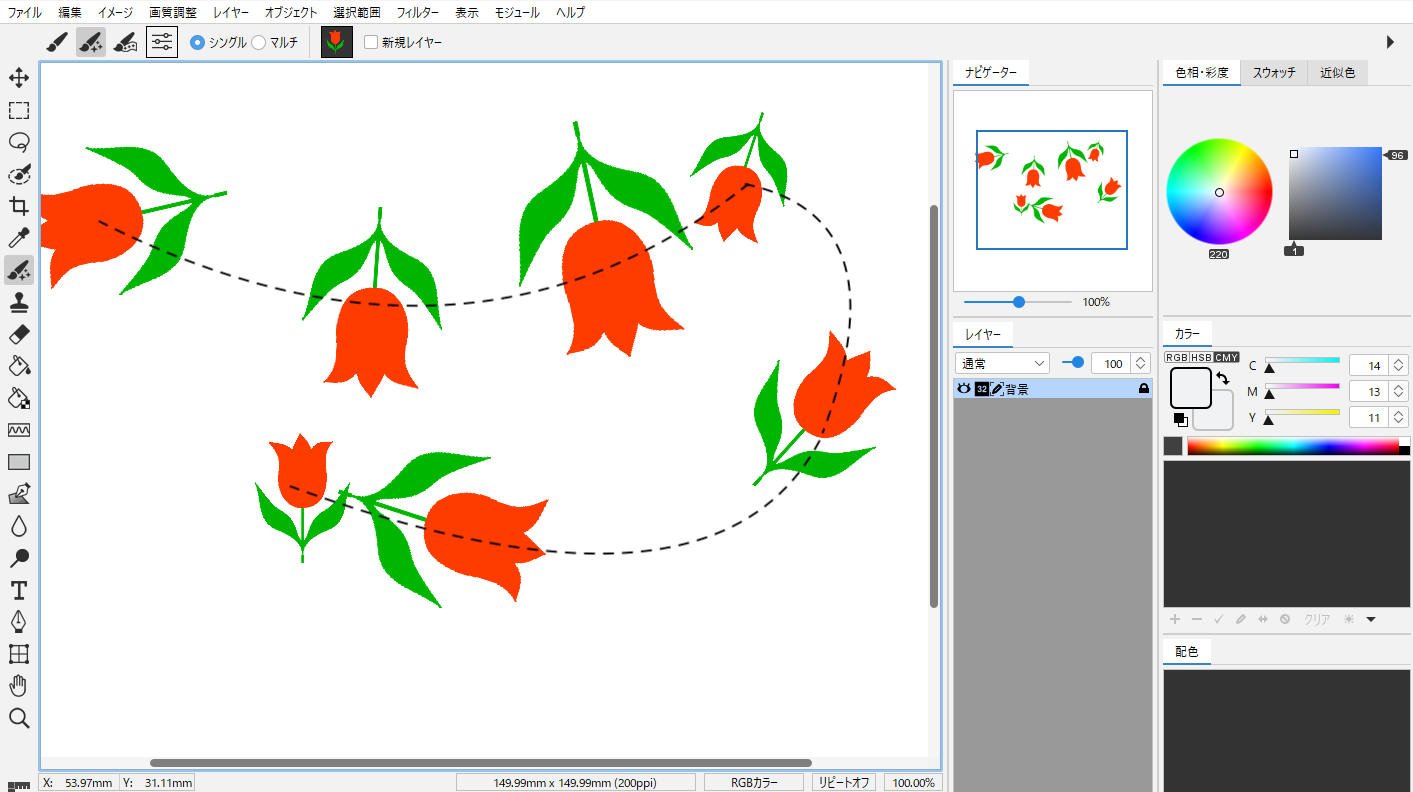Open the RGBカラー color mode selector
This screenshot has height=792, width=1413.
point(754,783)
